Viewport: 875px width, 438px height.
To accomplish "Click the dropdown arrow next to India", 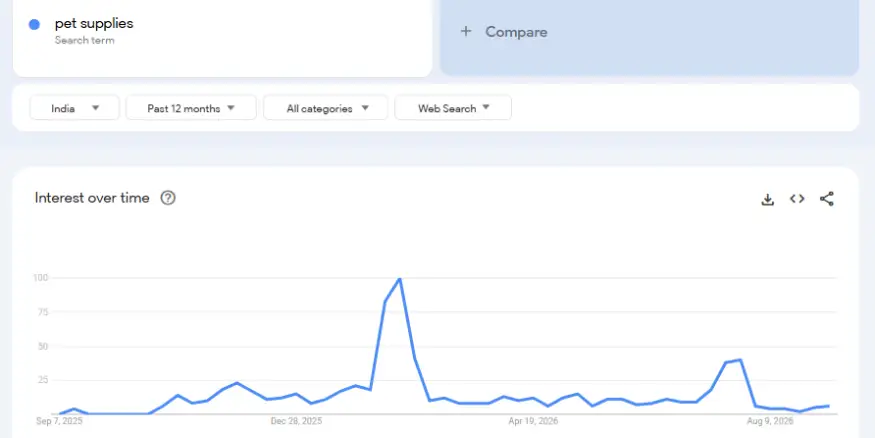I will coord(95,108).
